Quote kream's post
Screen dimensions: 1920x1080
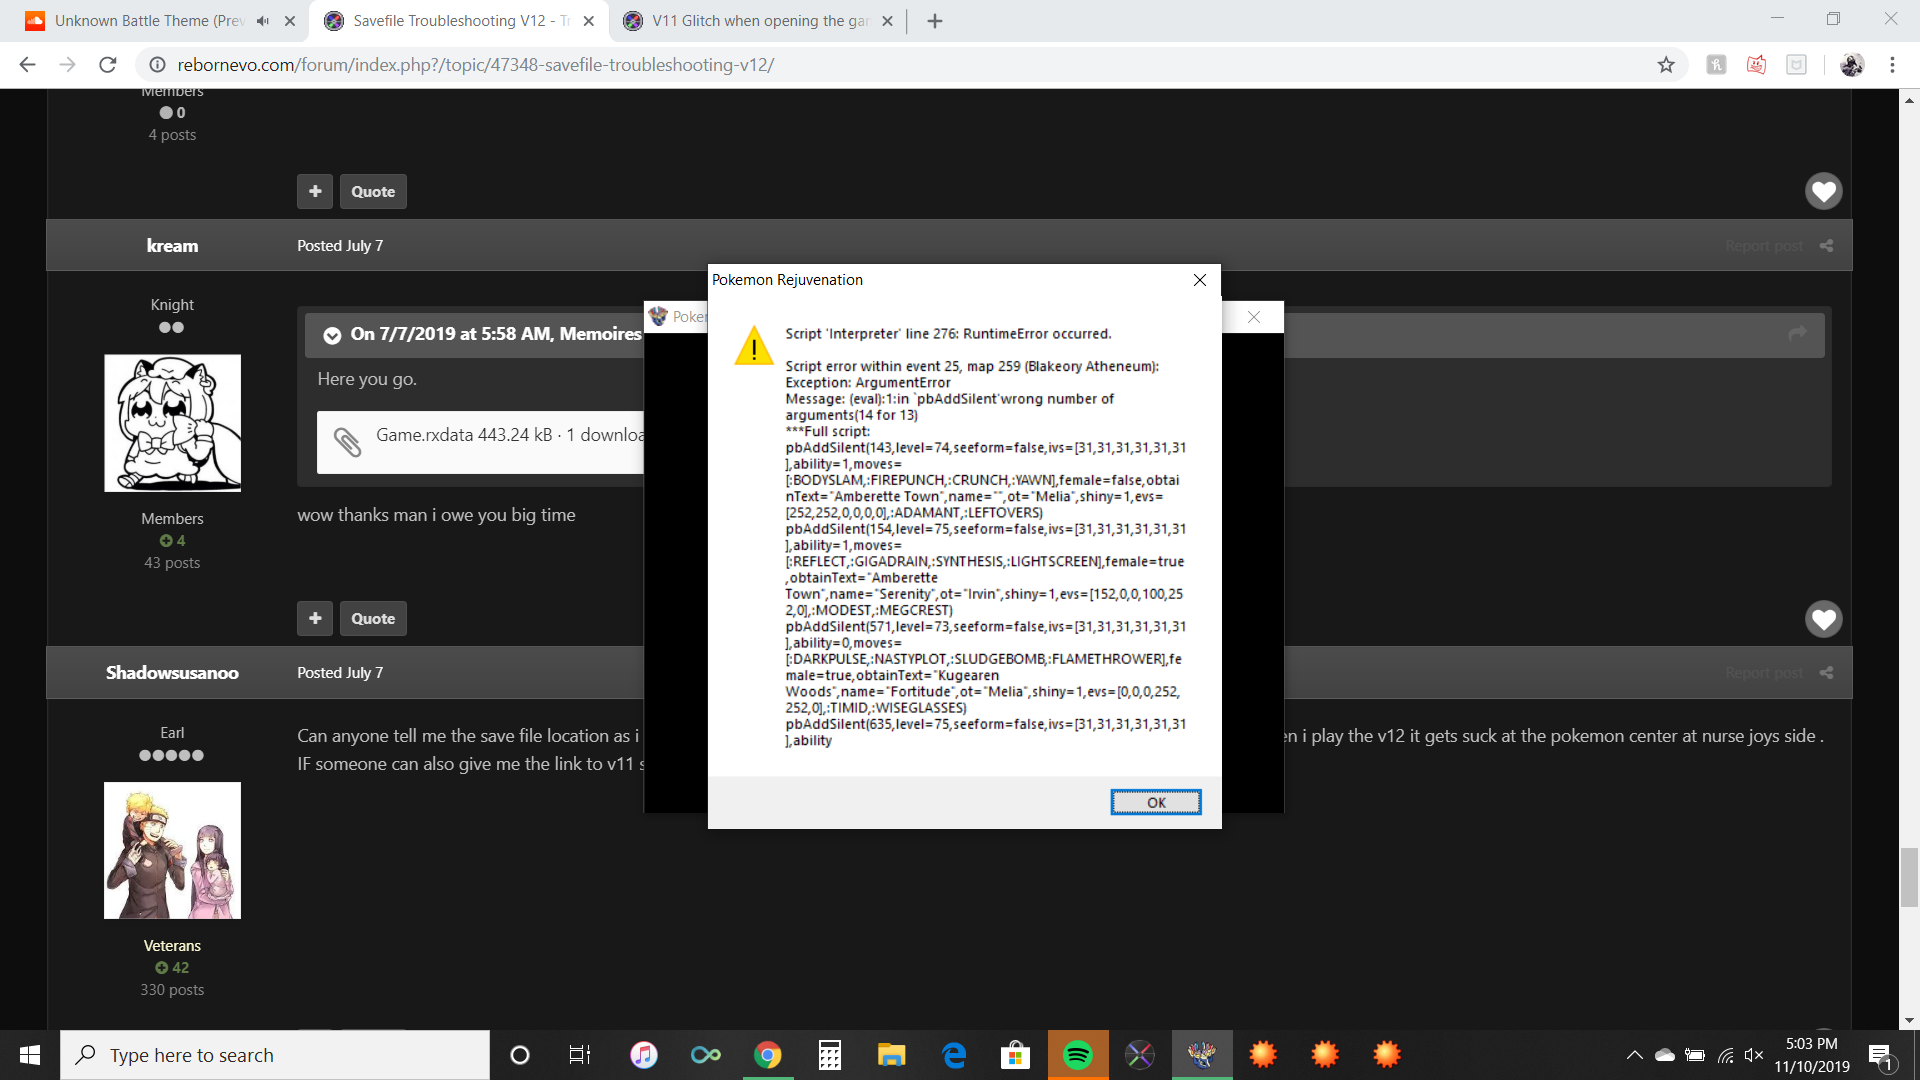point(373,619)
